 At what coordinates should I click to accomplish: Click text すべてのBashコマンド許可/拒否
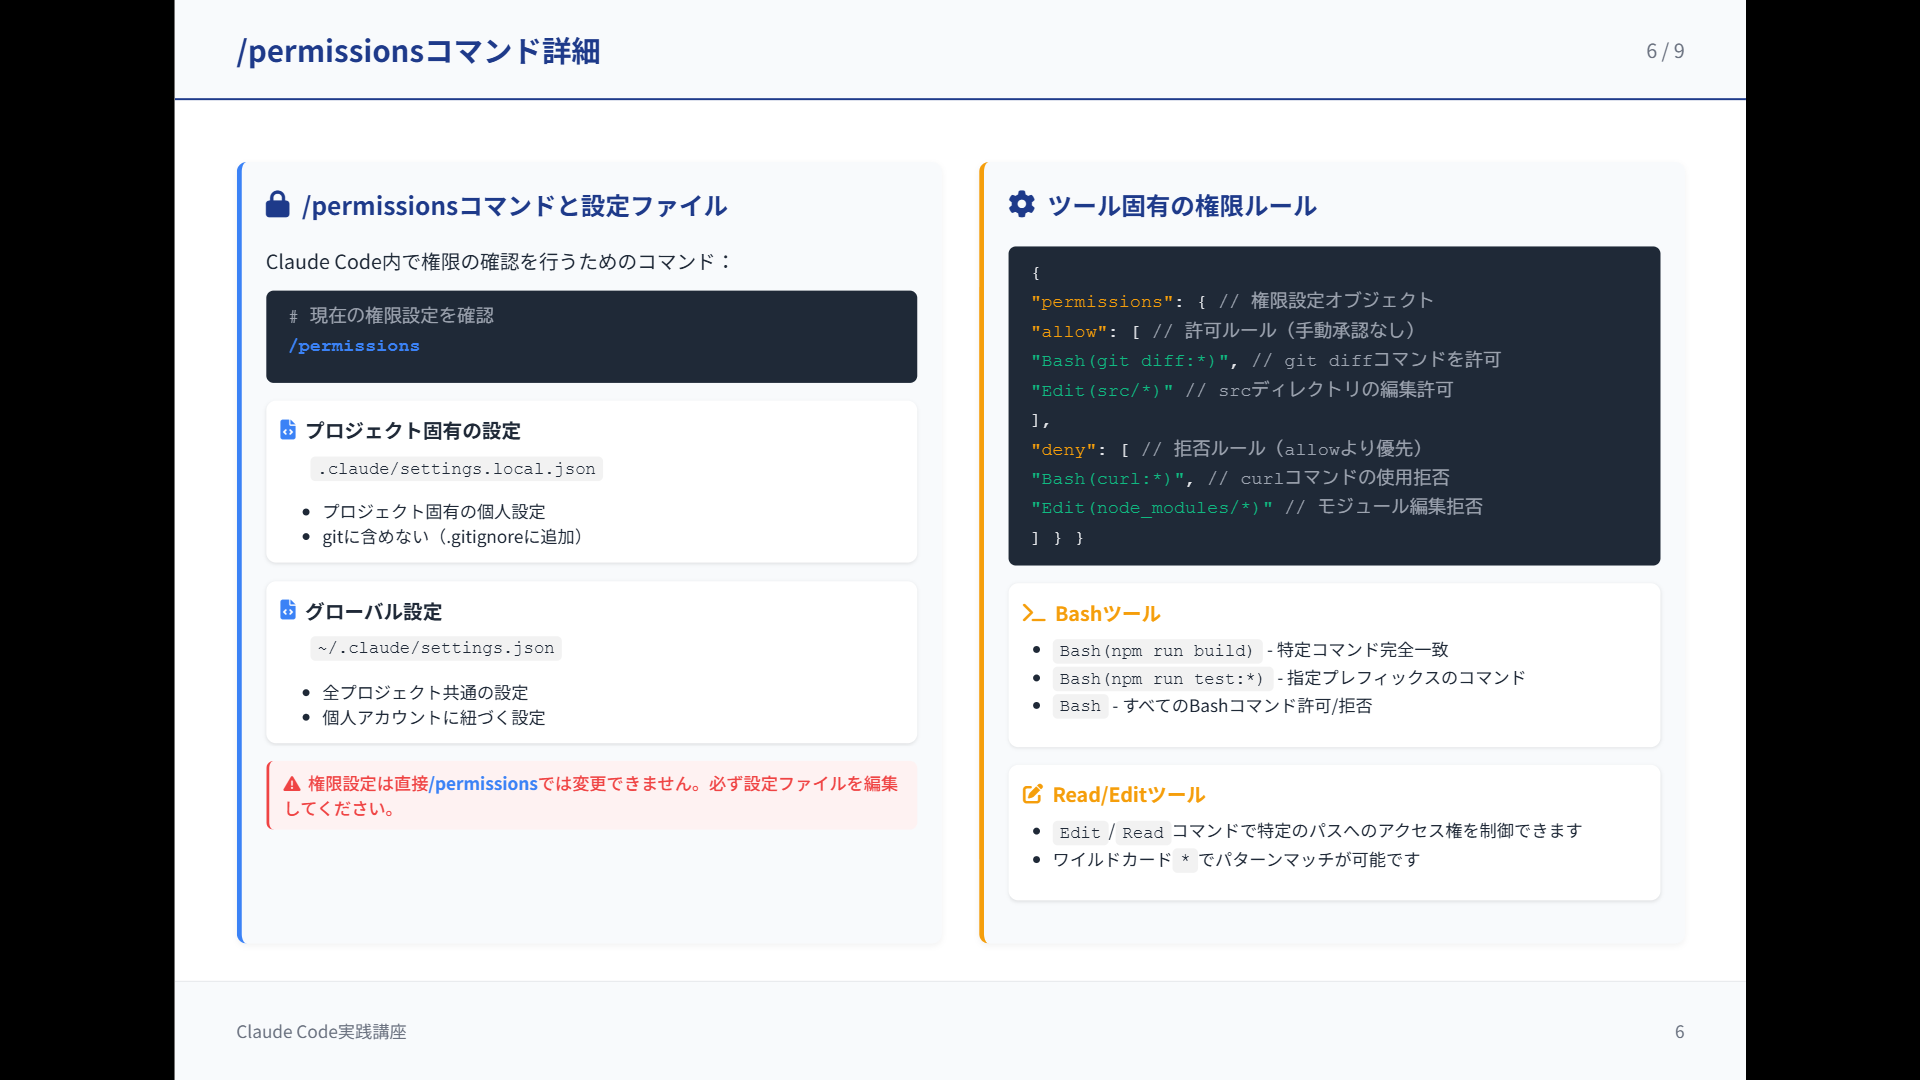1248,706
